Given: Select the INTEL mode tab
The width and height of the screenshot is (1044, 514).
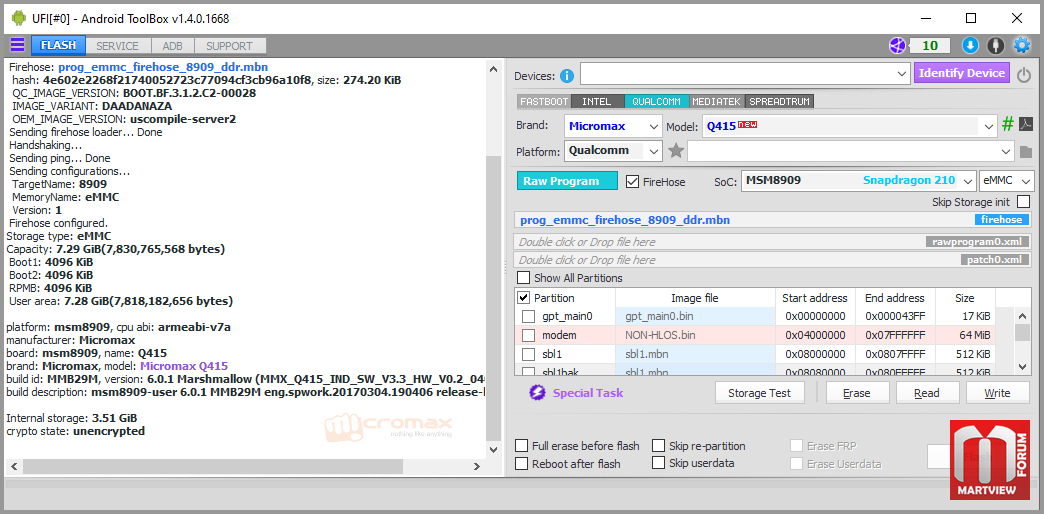Looking at the screenshot, I should (x=597, y=102).
